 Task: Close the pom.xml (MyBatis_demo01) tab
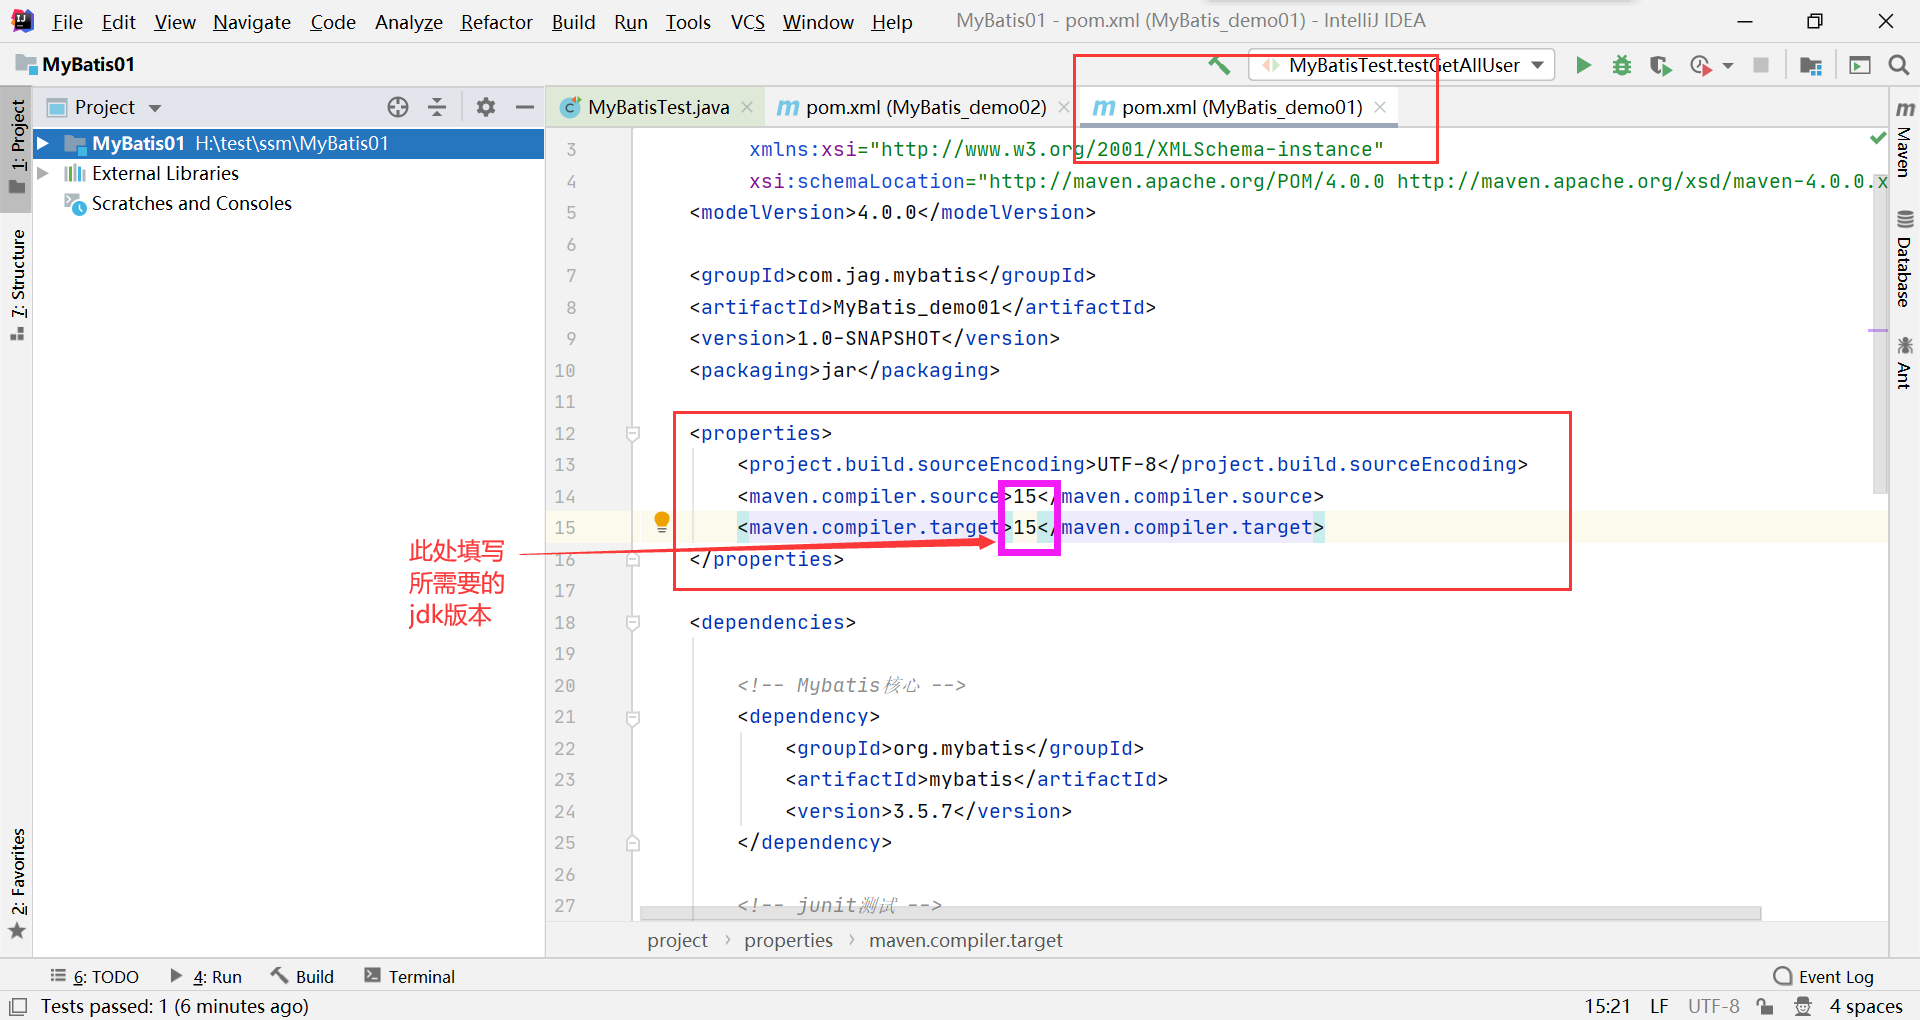[x=1380, y=107]
